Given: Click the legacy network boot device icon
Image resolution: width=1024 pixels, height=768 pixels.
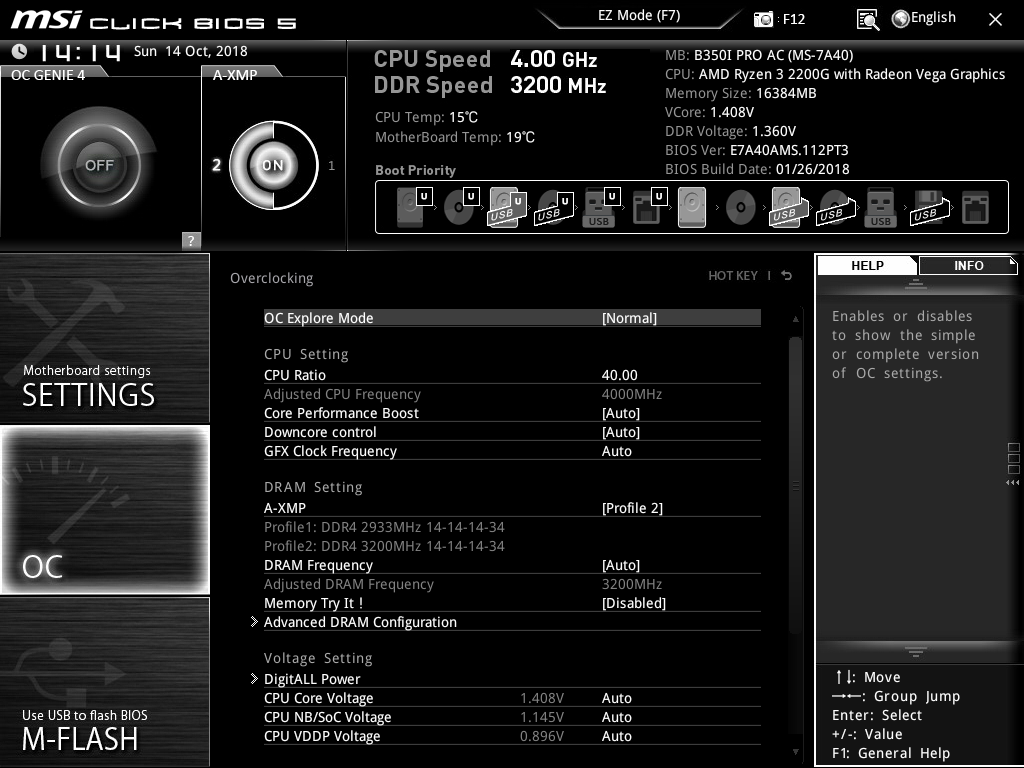Looking at the screenshot, I should tap(976, 207).
